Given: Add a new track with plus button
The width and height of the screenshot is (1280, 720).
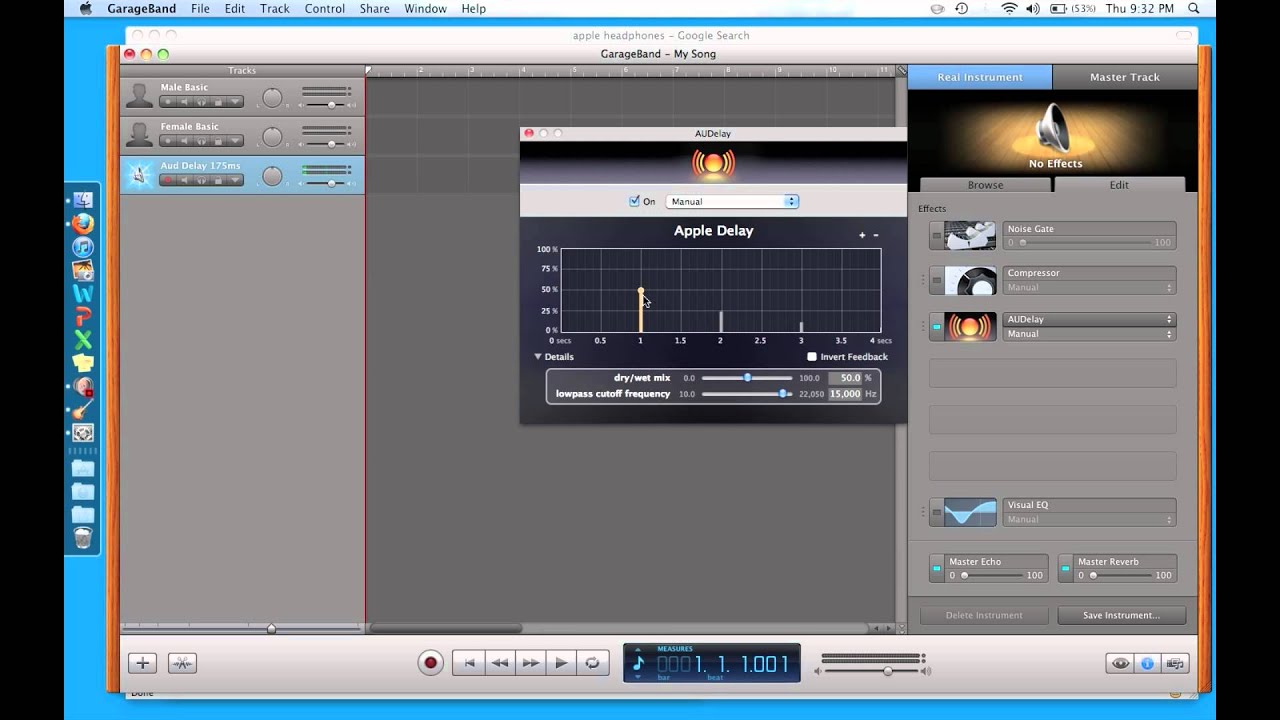Looking at the screenshot, I should [142, 663].
